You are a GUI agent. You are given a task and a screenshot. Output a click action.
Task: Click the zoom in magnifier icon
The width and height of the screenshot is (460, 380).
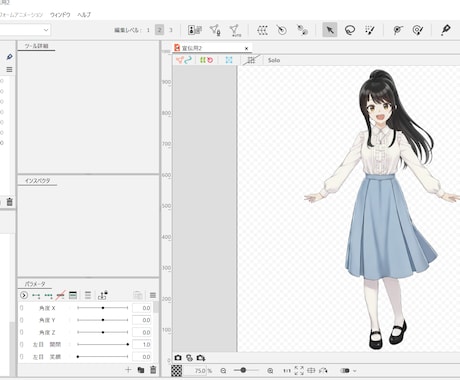coord(270,371)
